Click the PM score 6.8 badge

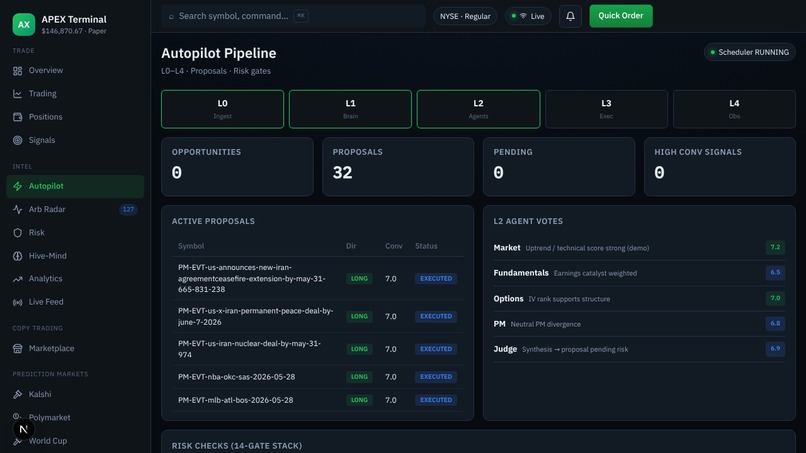775,323
